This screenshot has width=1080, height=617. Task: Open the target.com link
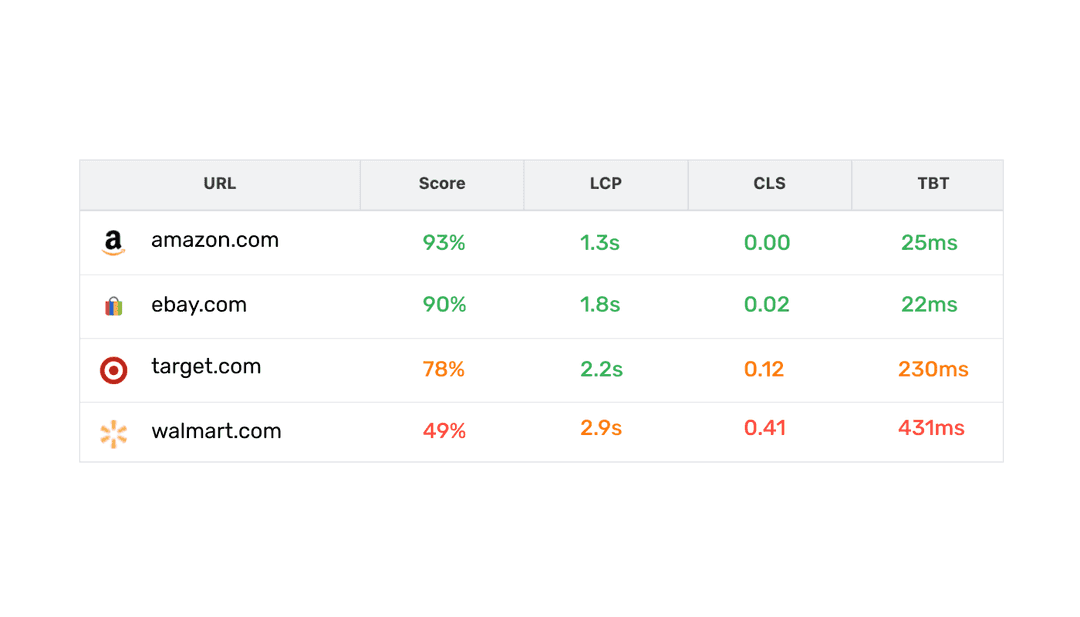(x=206, y=367)
